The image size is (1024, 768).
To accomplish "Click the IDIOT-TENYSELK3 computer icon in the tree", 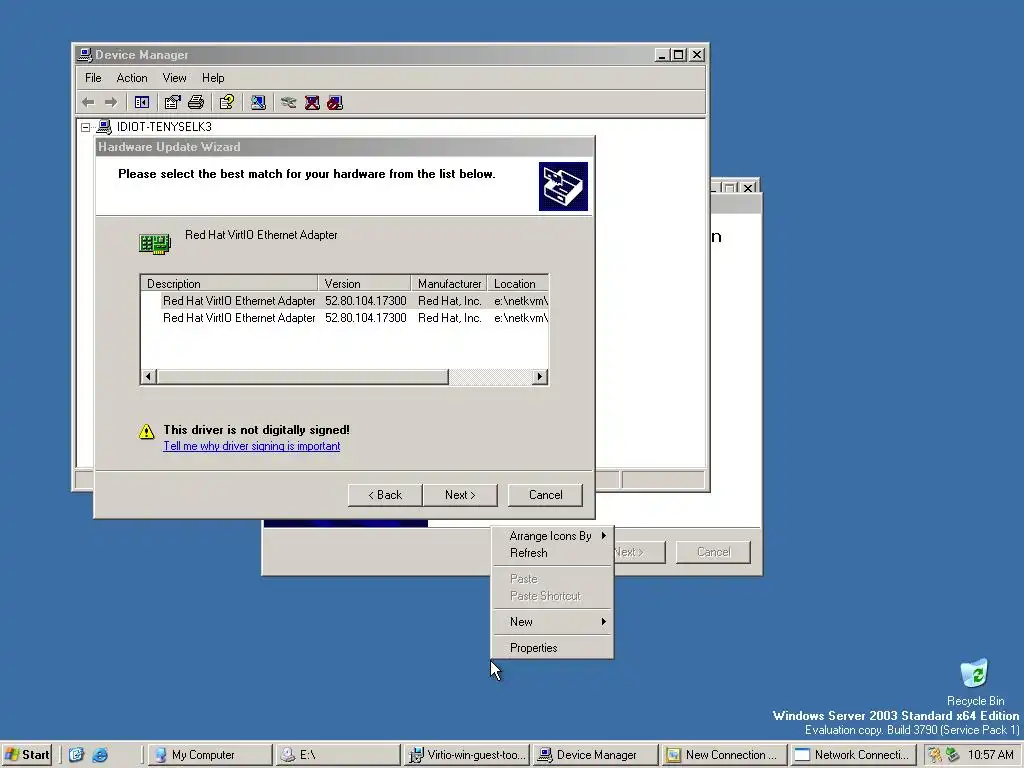I will tap(104, 127).
